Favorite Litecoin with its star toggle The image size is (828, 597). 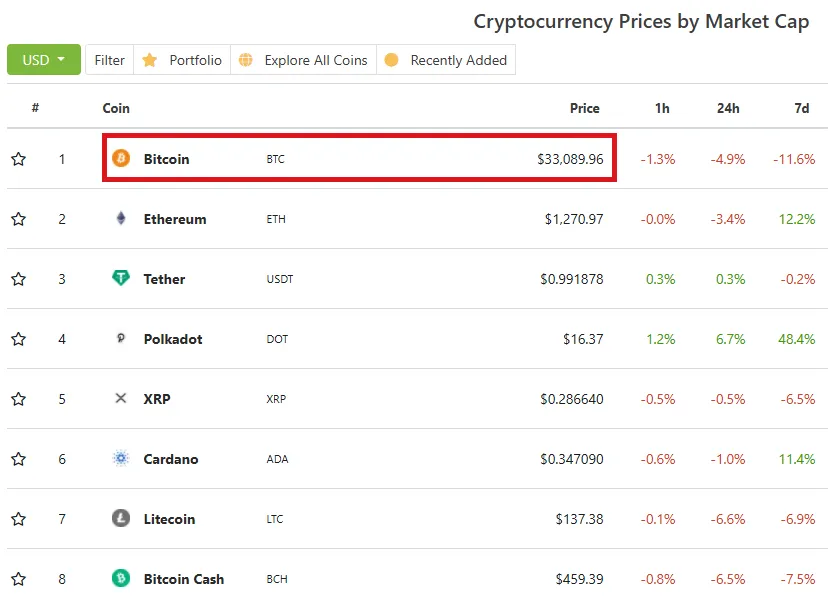(x=18, y=519)
